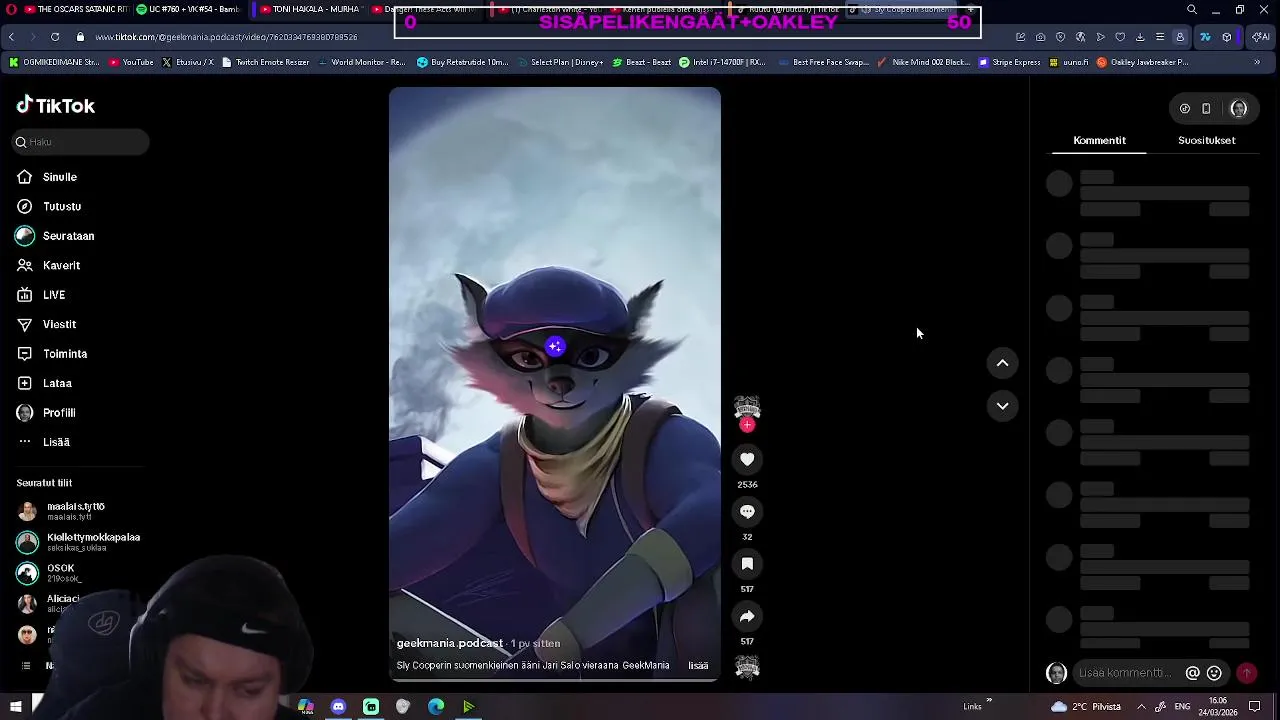Open Windows Start menu
The width and height of the screenshot is (1280, 720).
(15, 707)
